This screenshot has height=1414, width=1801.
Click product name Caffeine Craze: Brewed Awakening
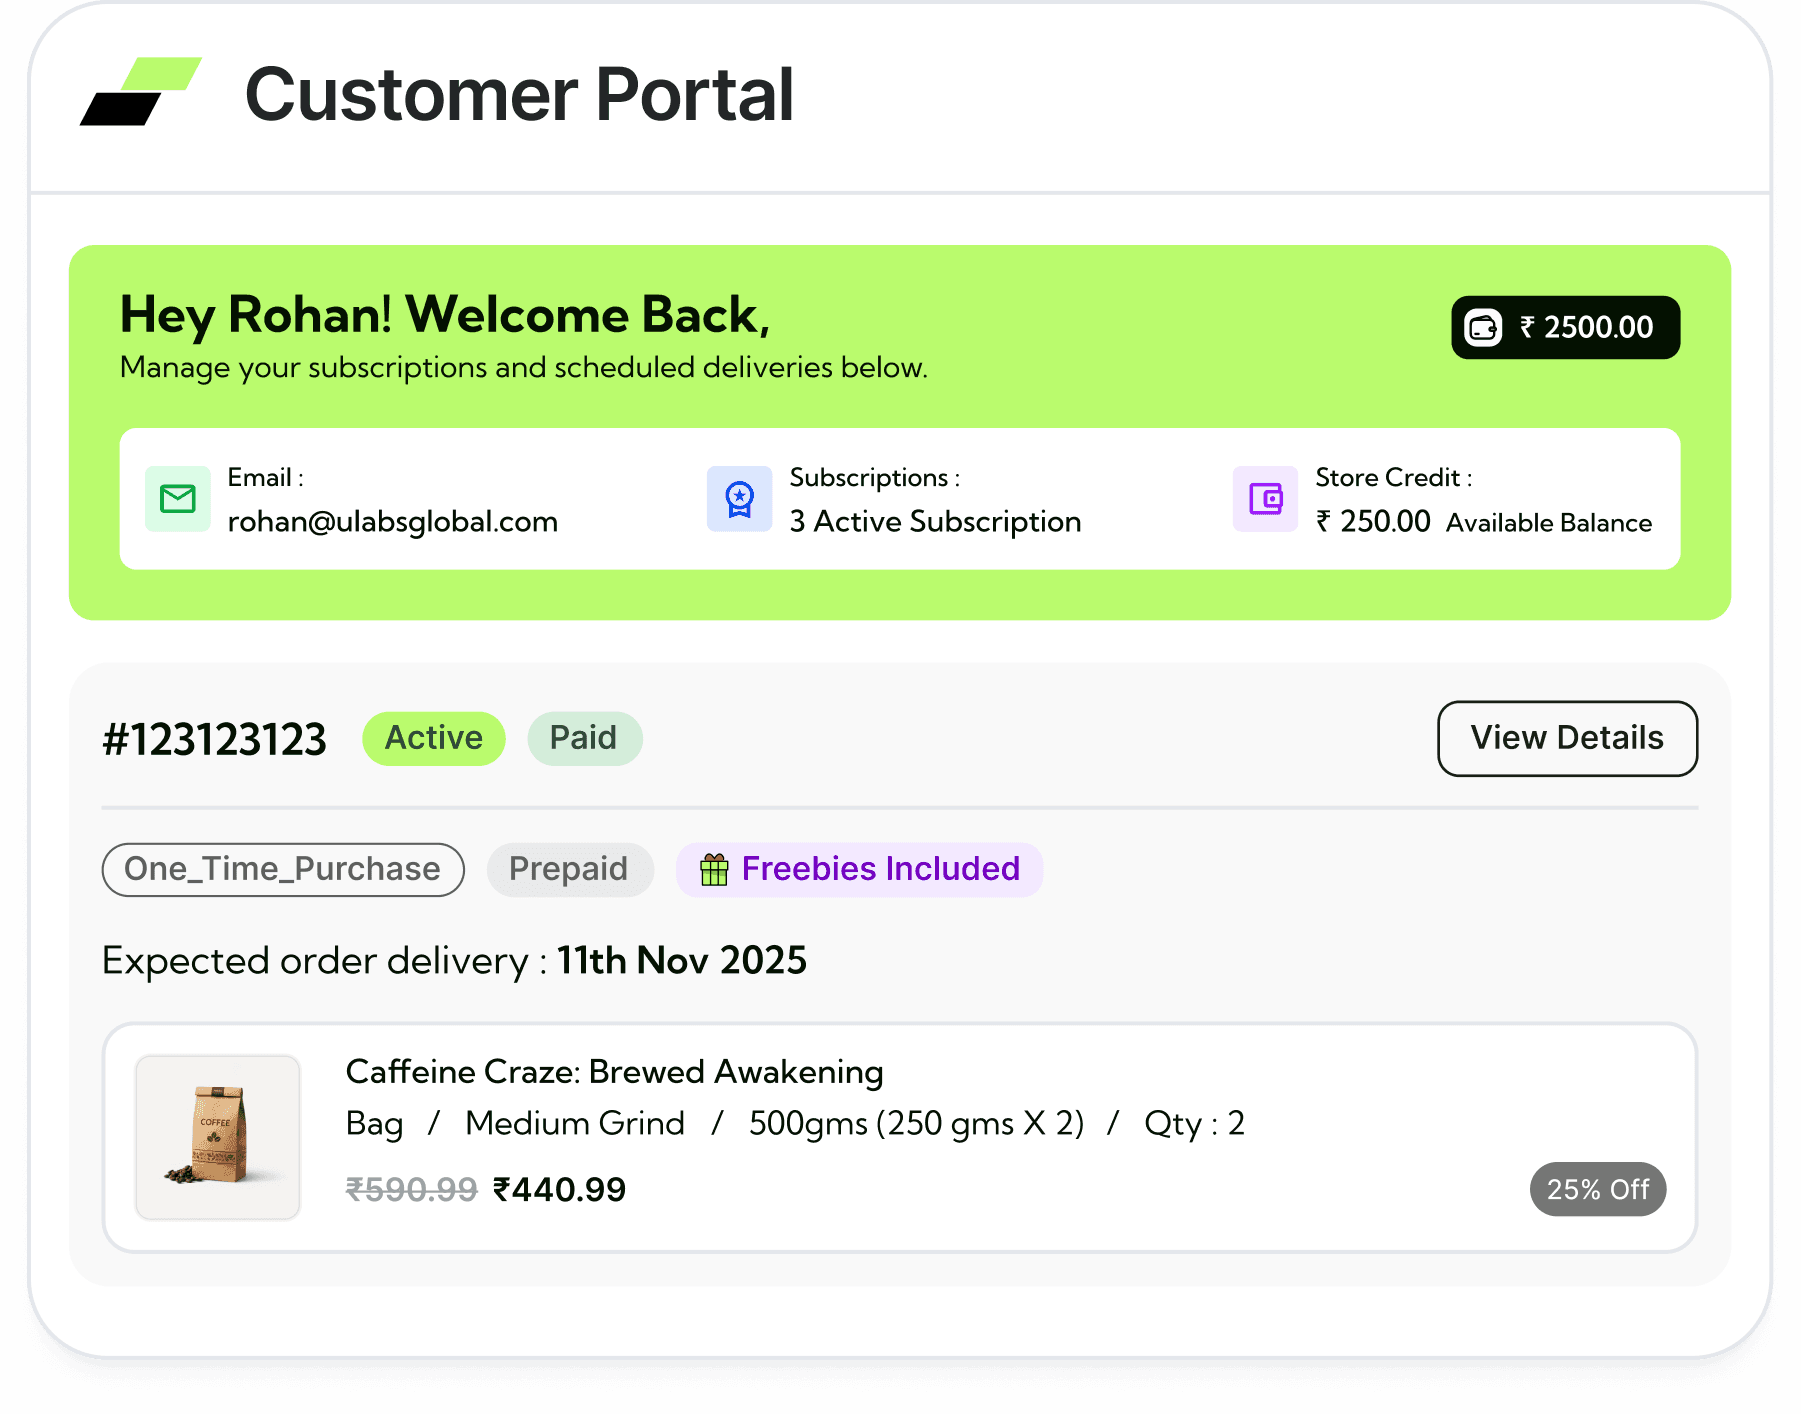tap(614, 1072)
